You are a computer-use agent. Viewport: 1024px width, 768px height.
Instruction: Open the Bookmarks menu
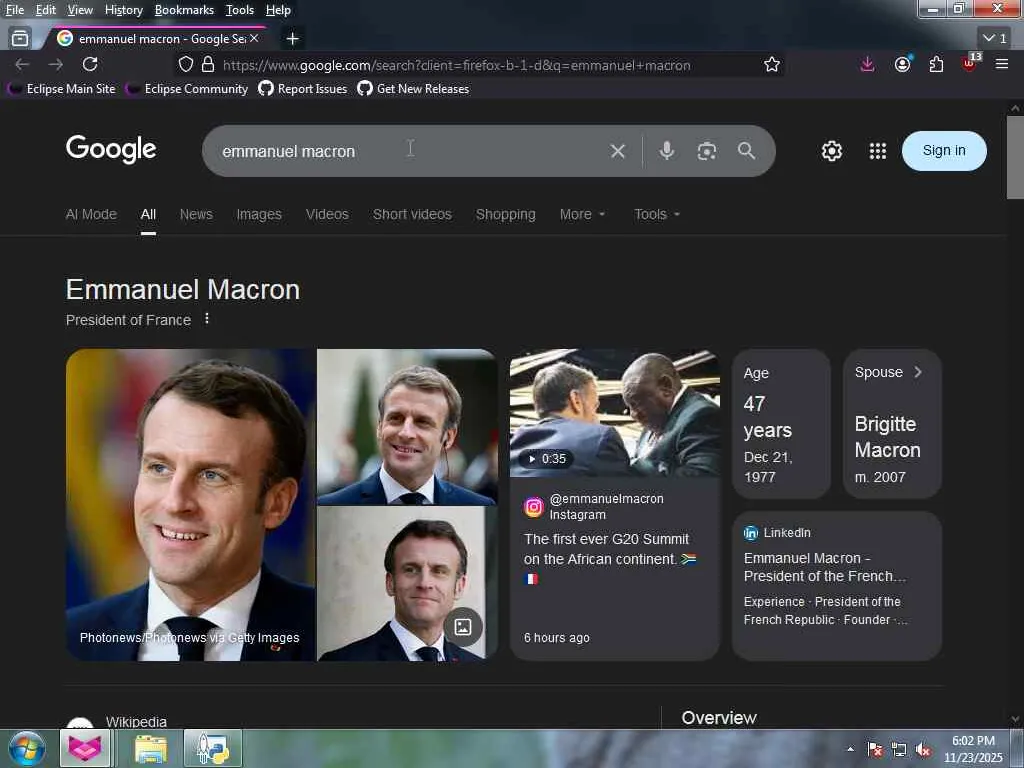click(x=184, y=10)
